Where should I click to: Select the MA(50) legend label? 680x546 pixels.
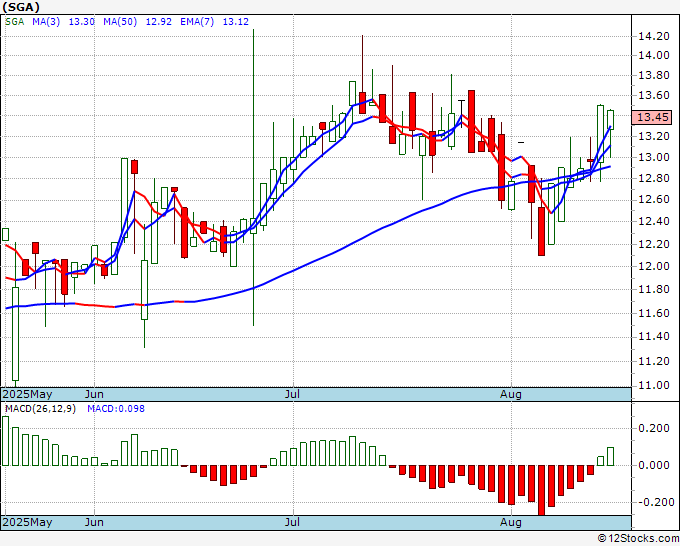click(120, 22)
